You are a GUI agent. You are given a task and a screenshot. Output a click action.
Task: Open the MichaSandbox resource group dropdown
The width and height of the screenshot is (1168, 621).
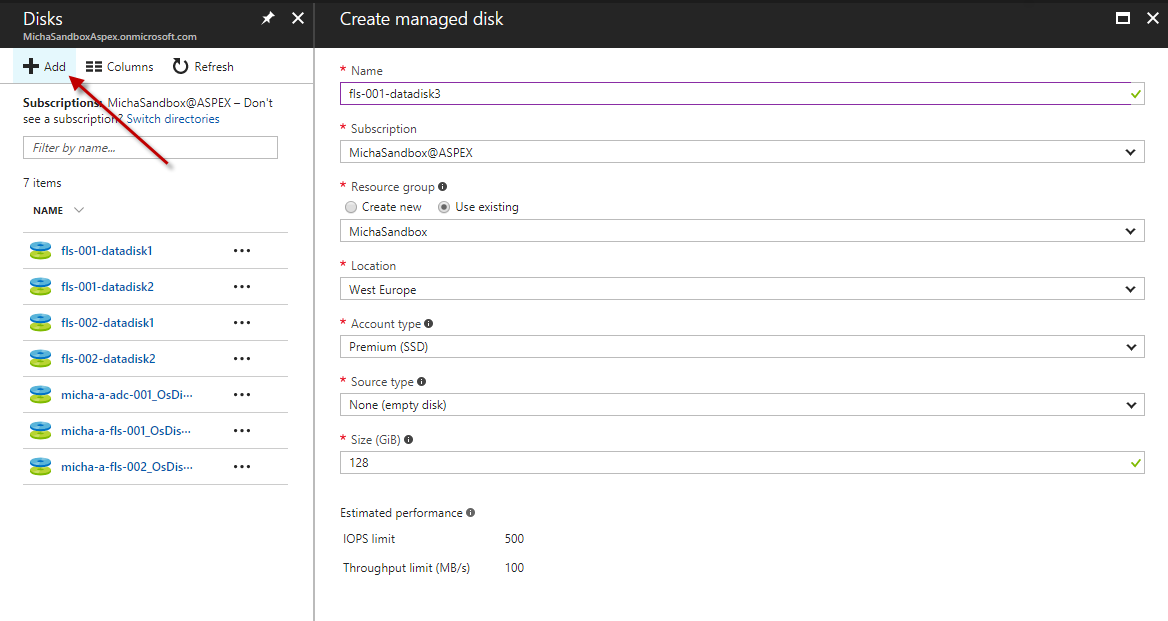(x=742, y=232)
